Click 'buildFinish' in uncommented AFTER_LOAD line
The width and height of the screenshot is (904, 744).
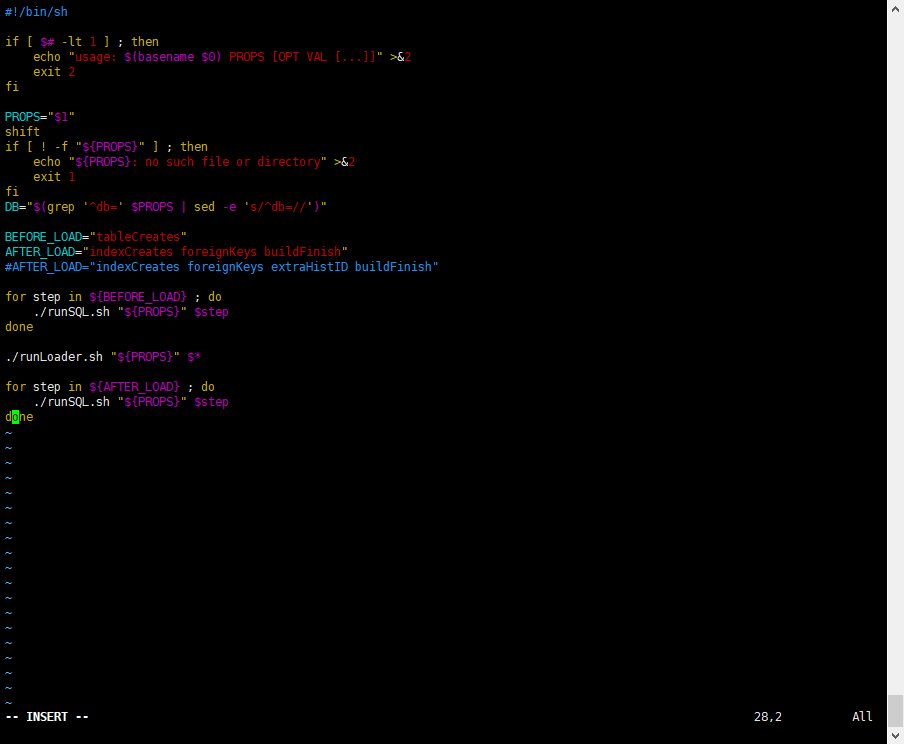click(x=303, y=251)
